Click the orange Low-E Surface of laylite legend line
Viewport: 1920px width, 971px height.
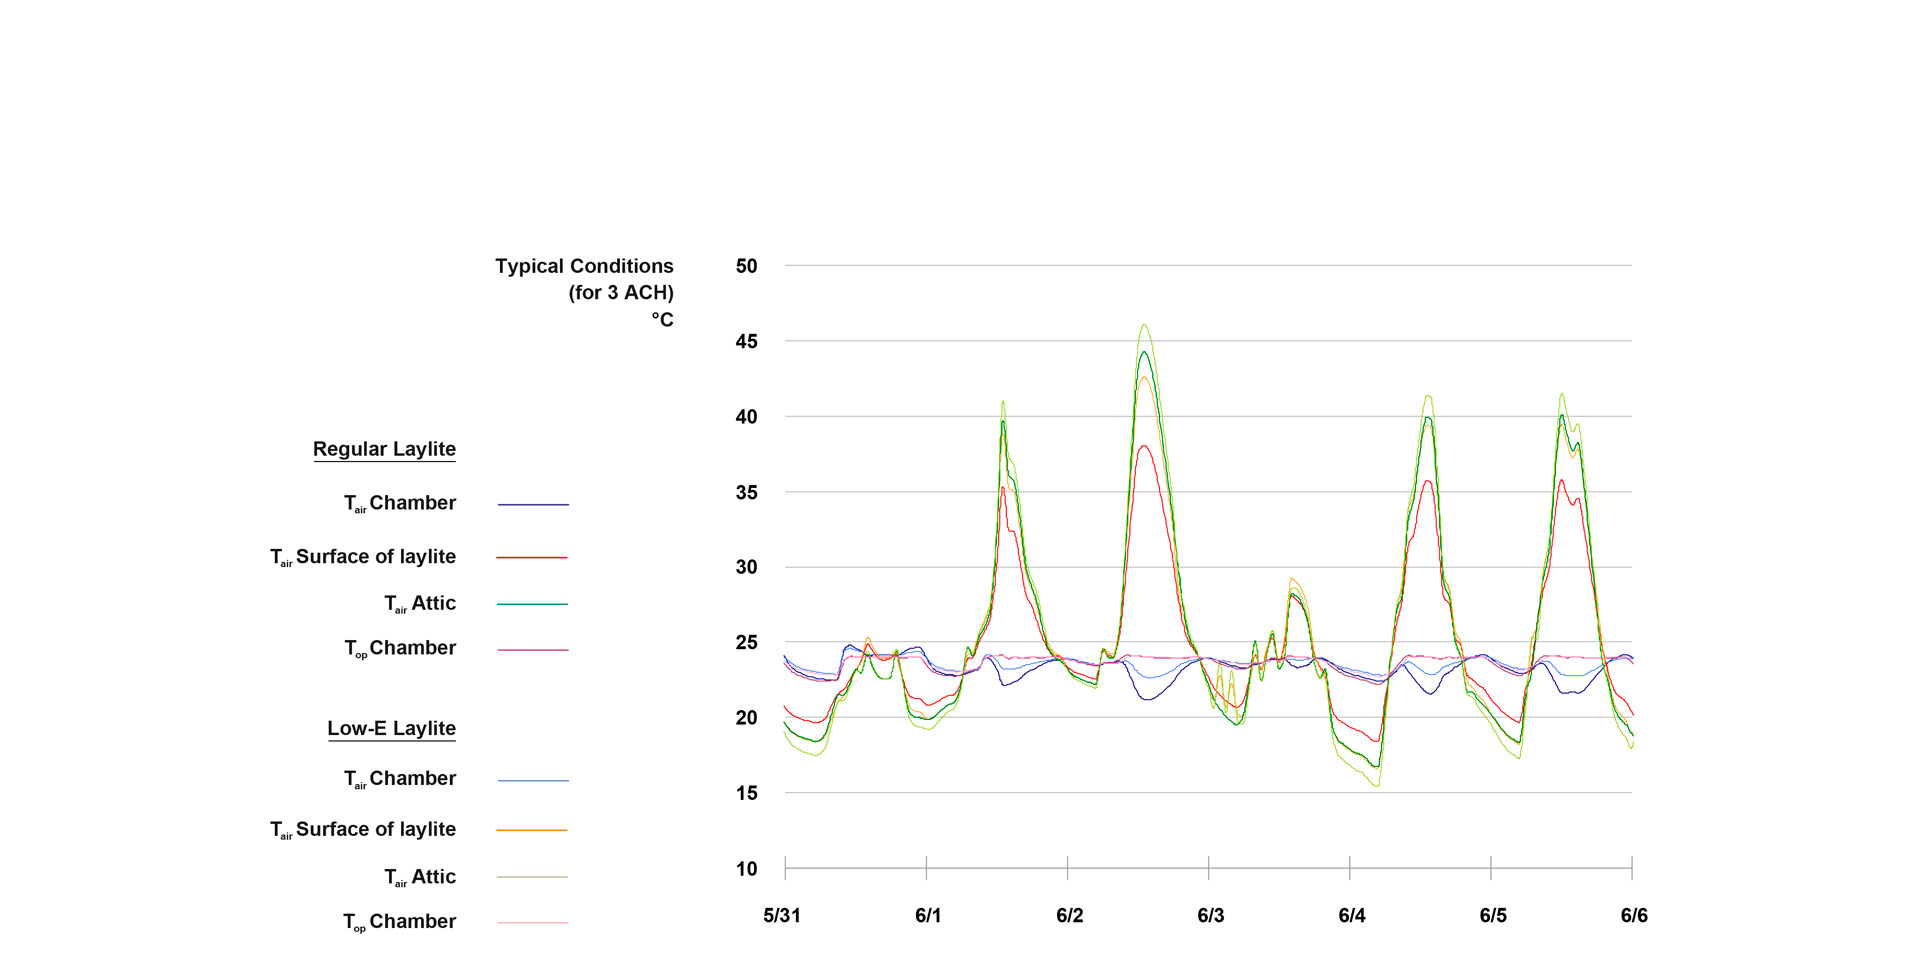532,830
